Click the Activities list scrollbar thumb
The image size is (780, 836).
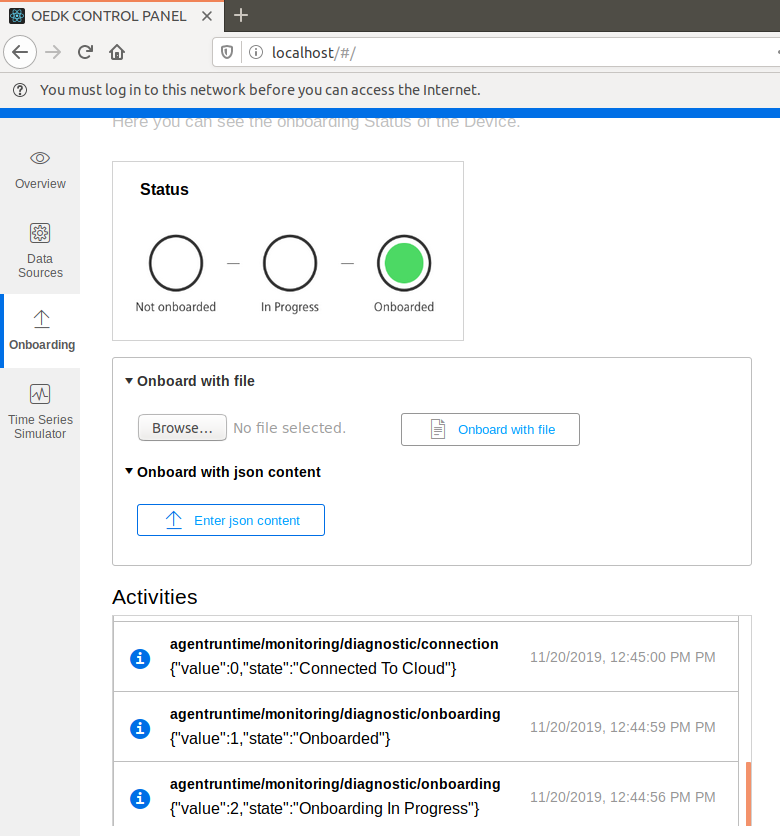click(749, 793)
